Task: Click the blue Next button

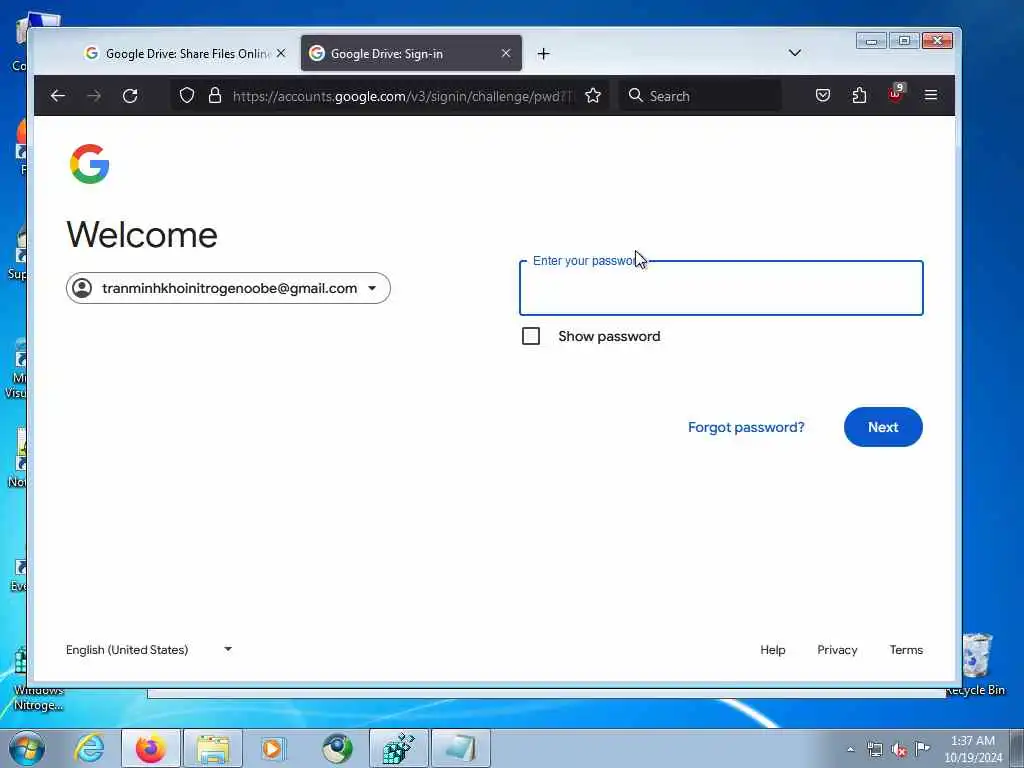Action: (883, 427)
